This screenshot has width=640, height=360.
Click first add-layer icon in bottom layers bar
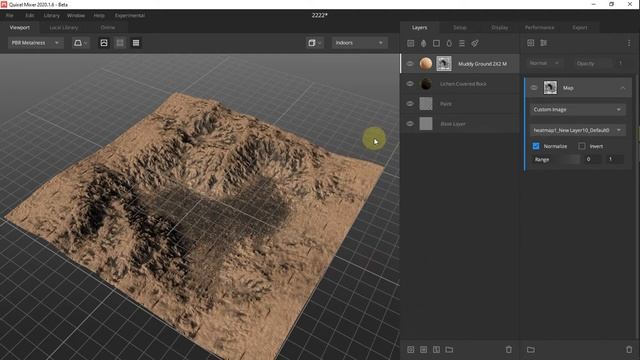[x=411, y=349]
